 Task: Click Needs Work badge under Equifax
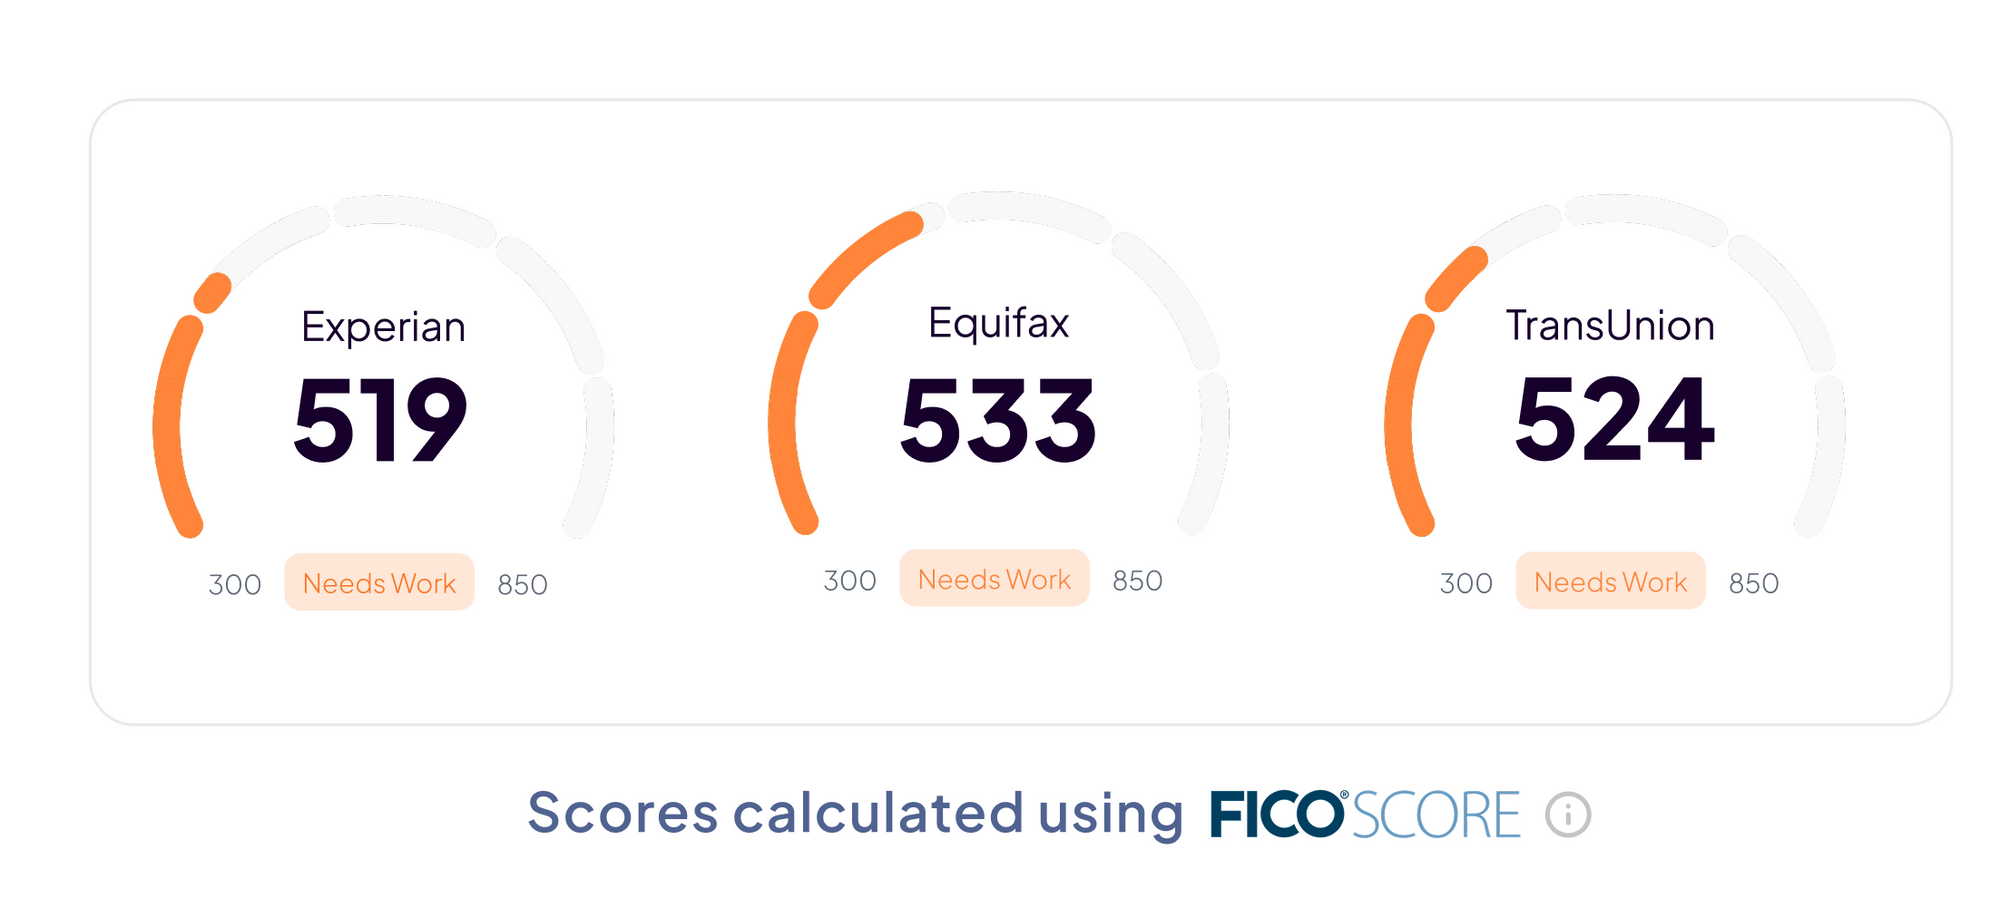tap(994, 579)
